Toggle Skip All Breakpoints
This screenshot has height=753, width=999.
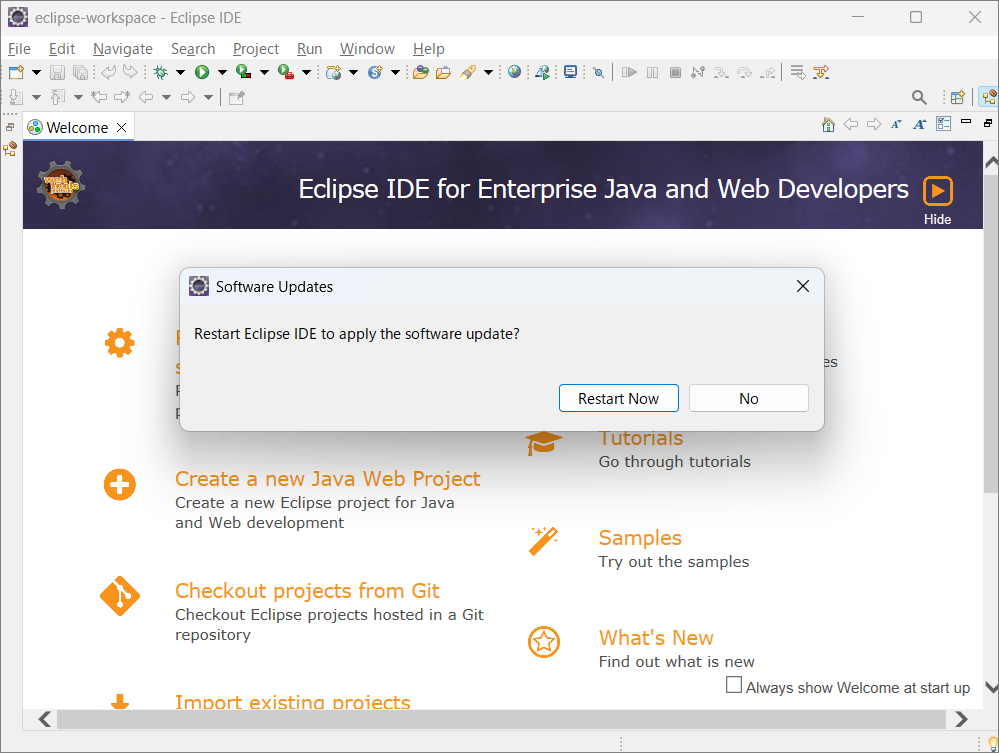[598, 72]
